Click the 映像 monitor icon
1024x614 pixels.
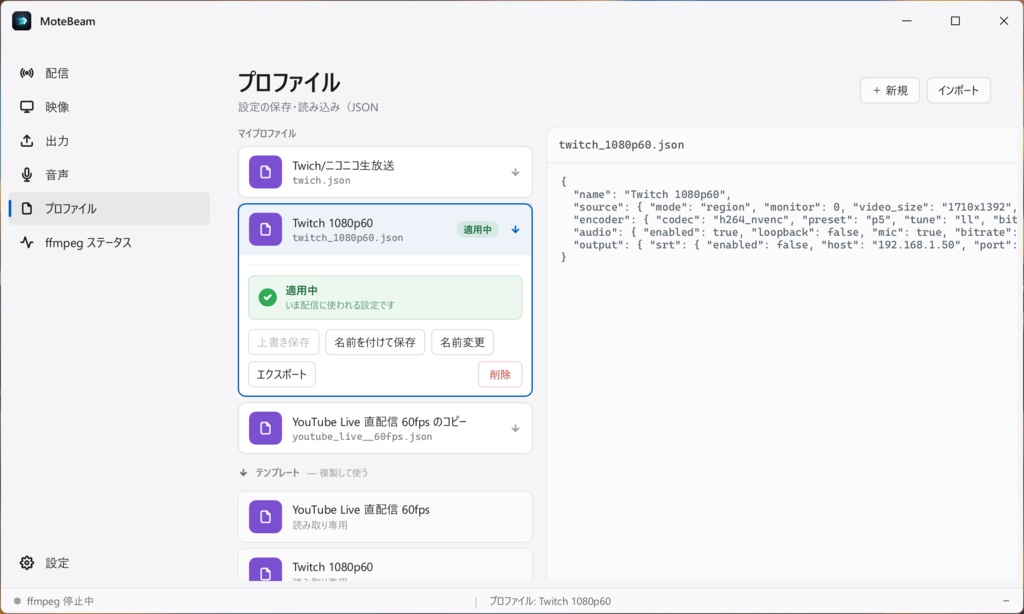point(27,107)
